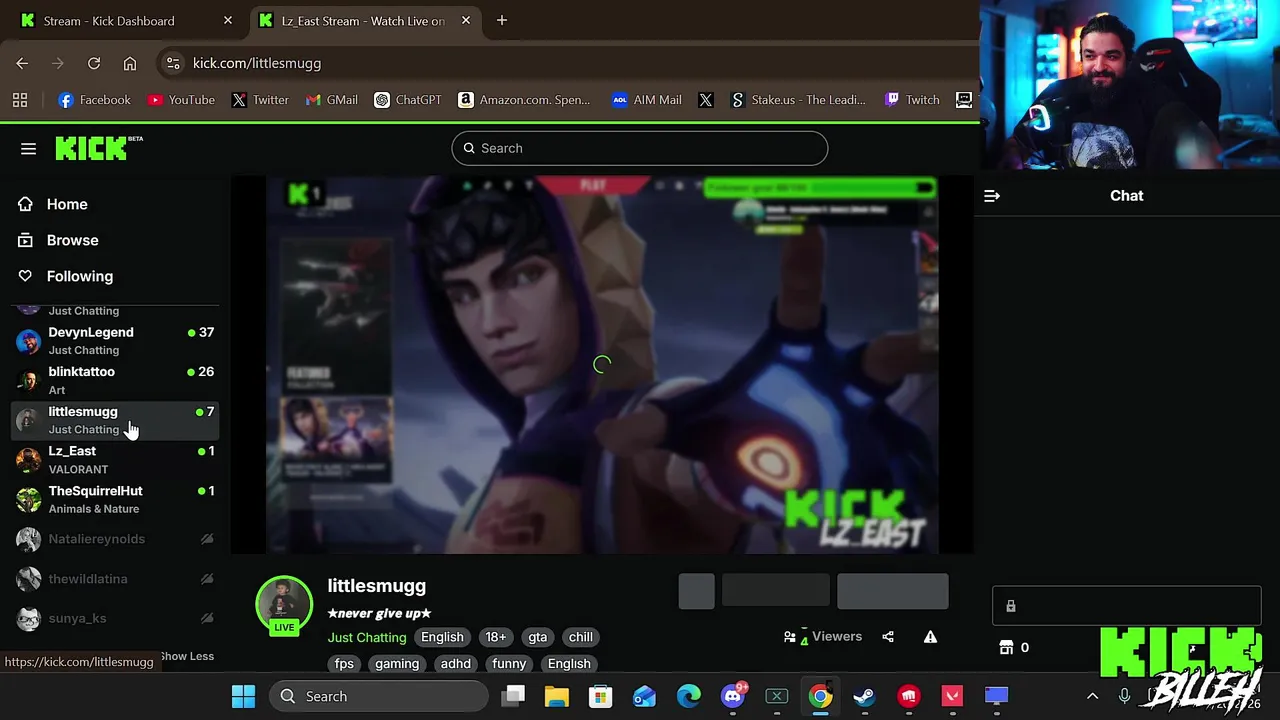The image size is (1280, 720).
Task: Collapse channel list with Show Less
Action: tap(187, 656)
